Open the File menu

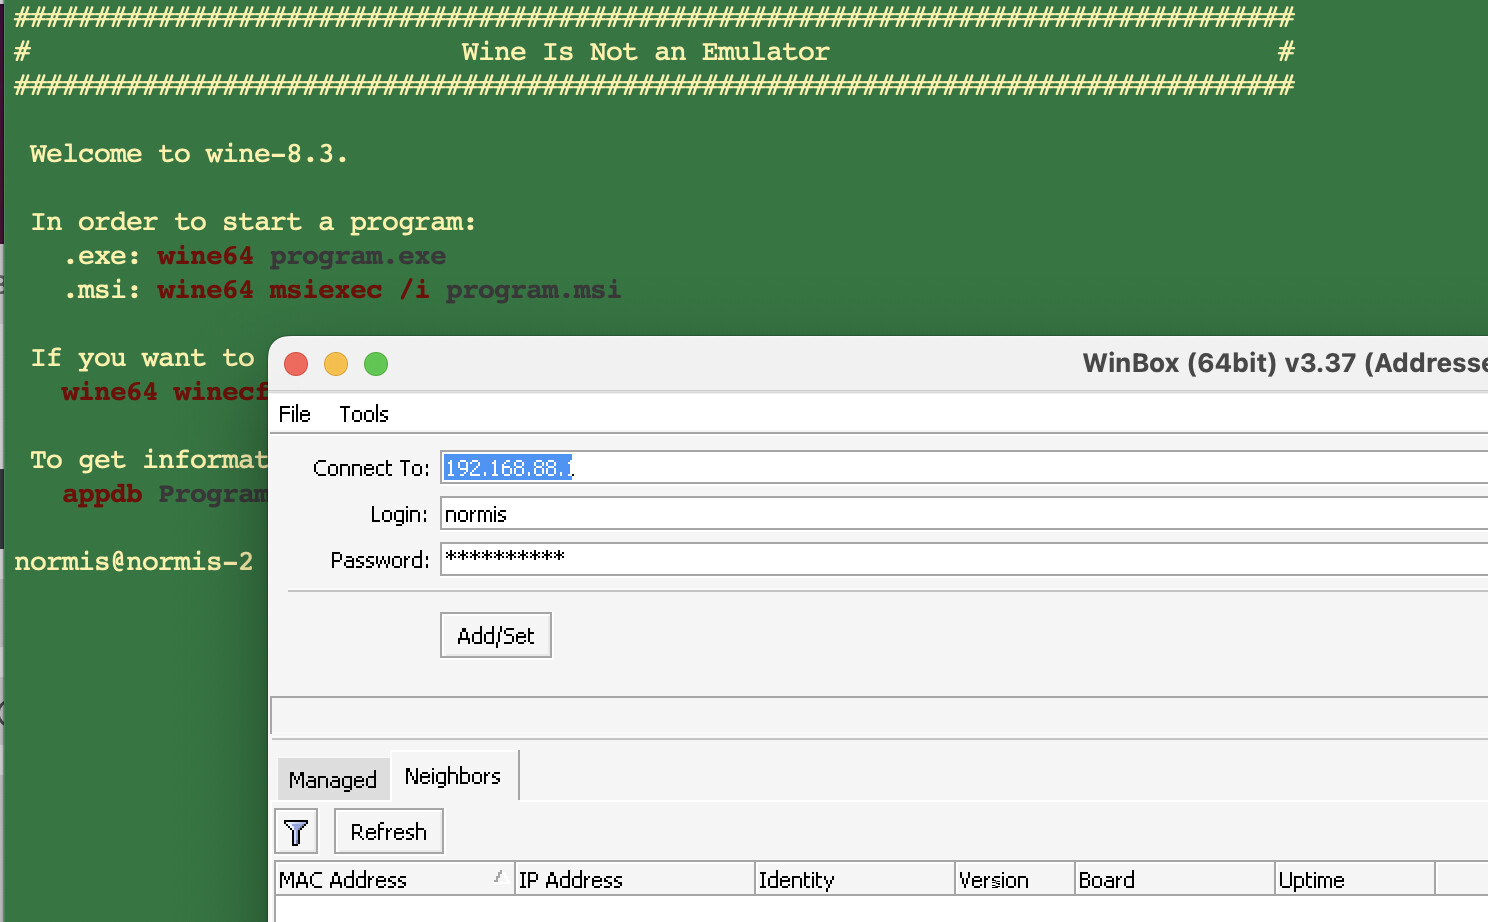(x=295, y=413)
